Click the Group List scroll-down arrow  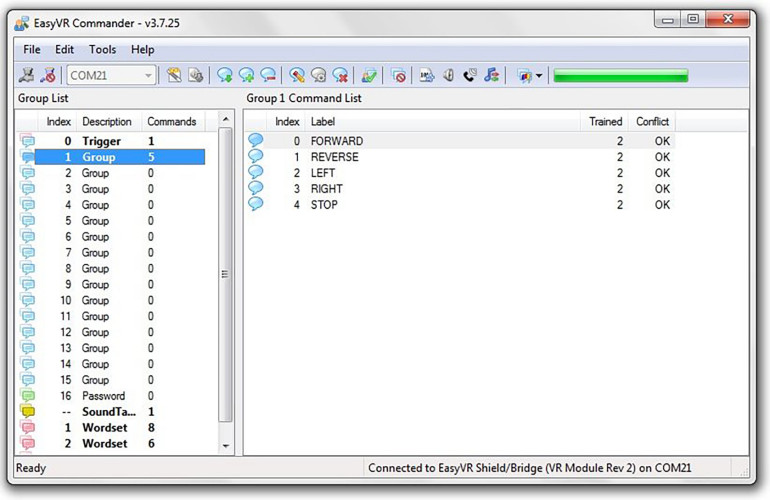coord(225,445)
